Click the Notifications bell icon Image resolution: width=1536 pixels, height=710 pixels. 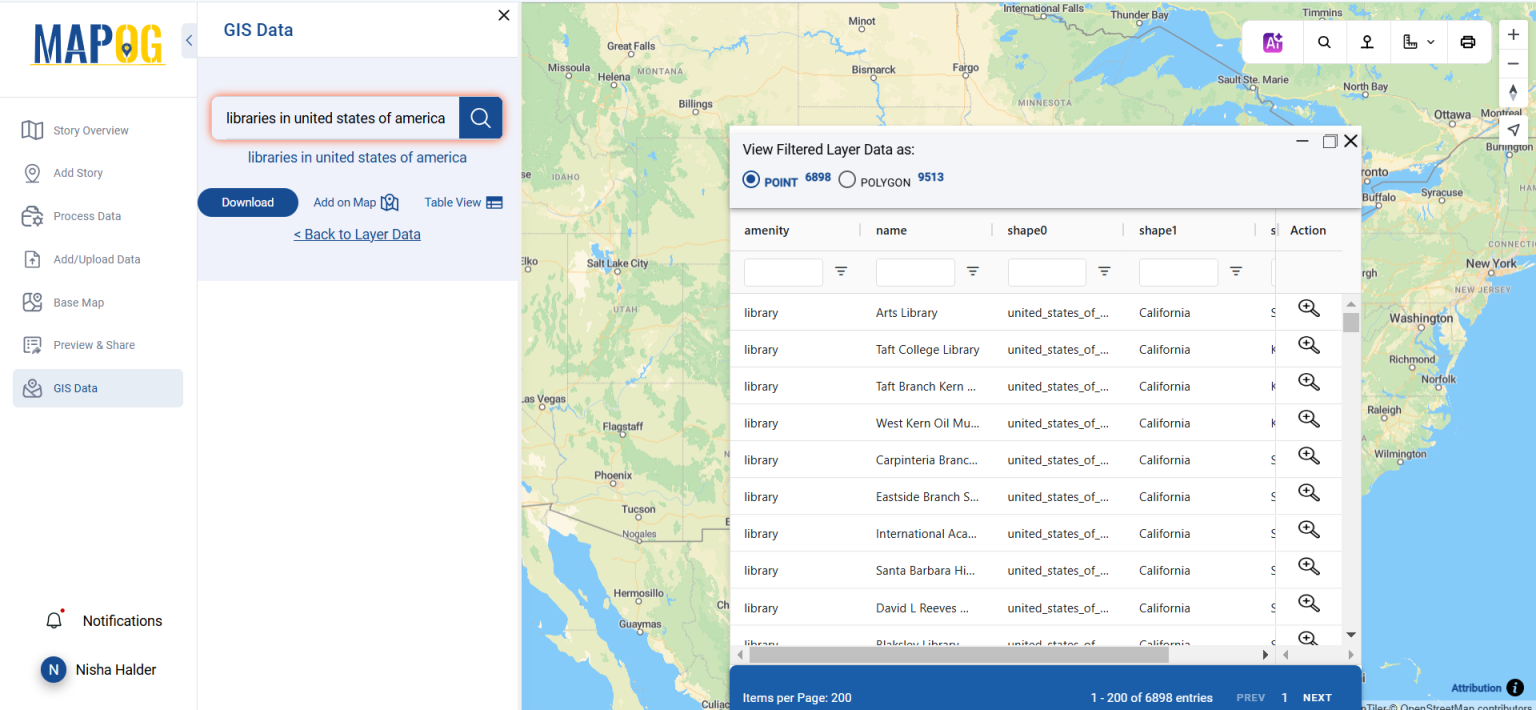[54, 620]
